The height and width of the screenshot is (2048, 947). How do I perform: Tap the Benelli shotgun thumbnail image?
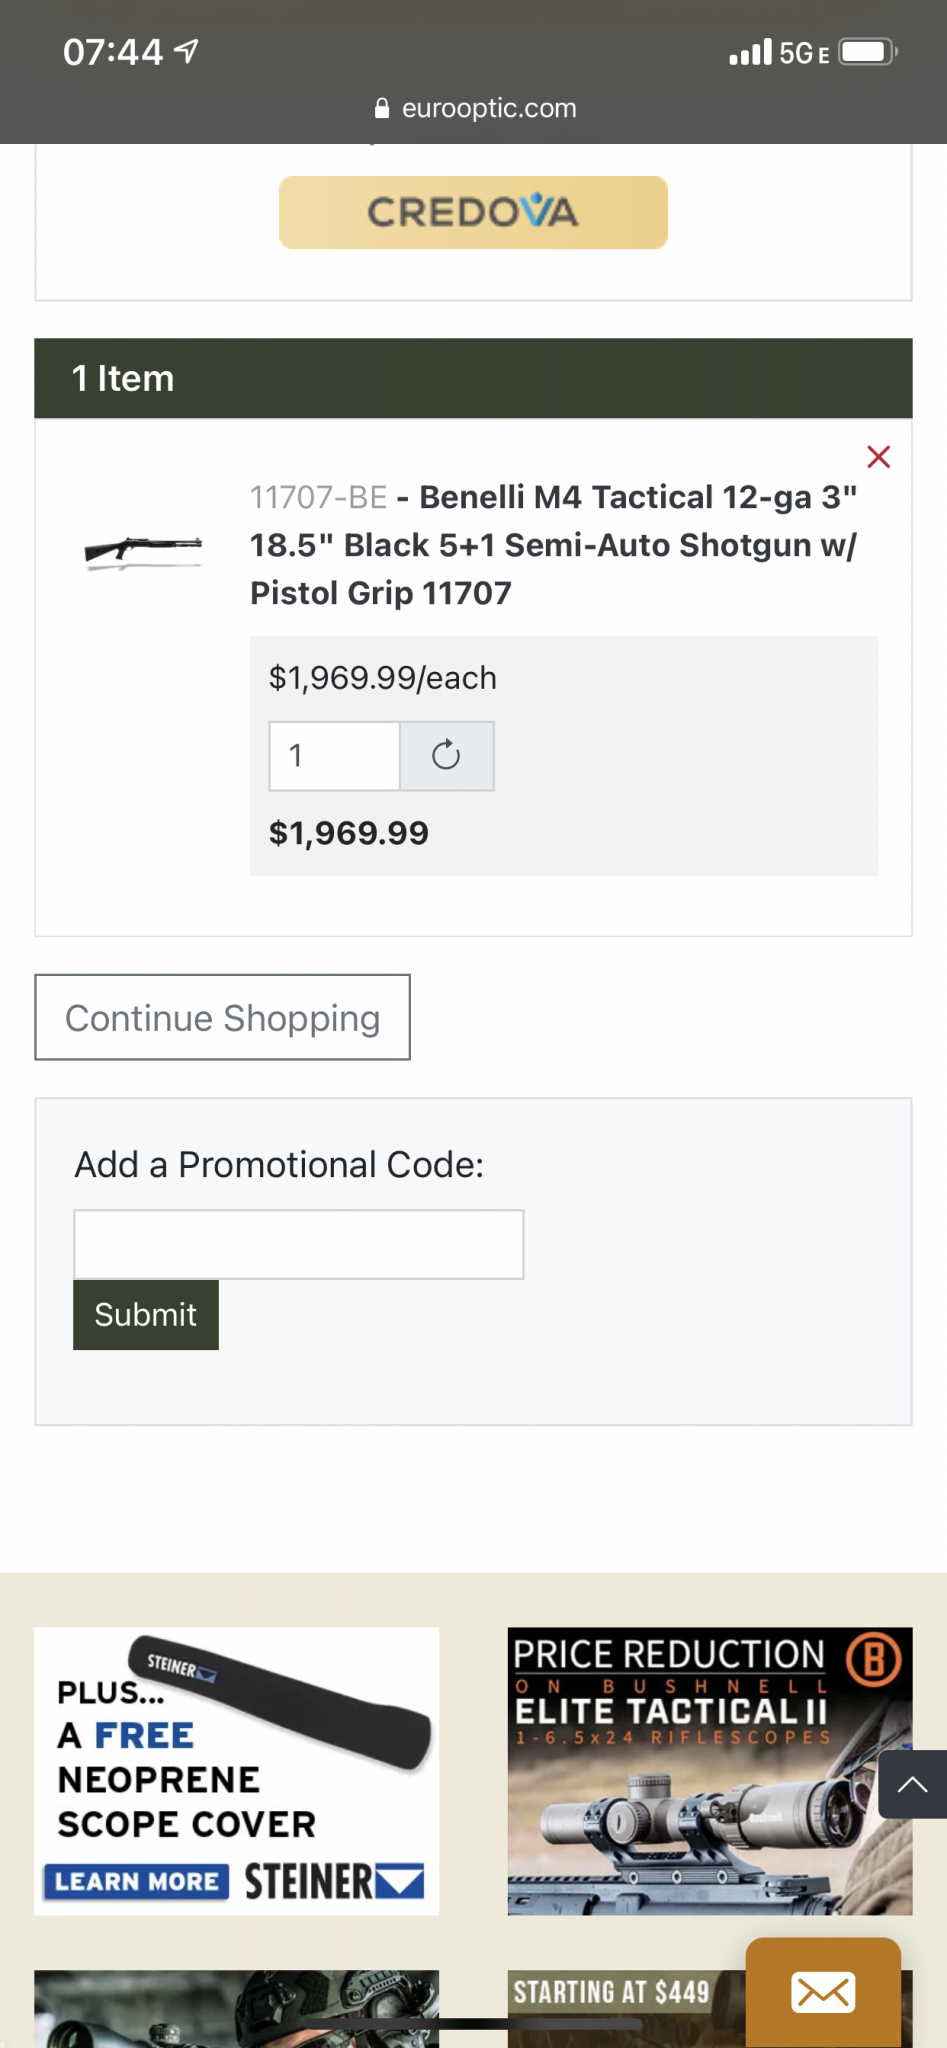click(143, 548)
